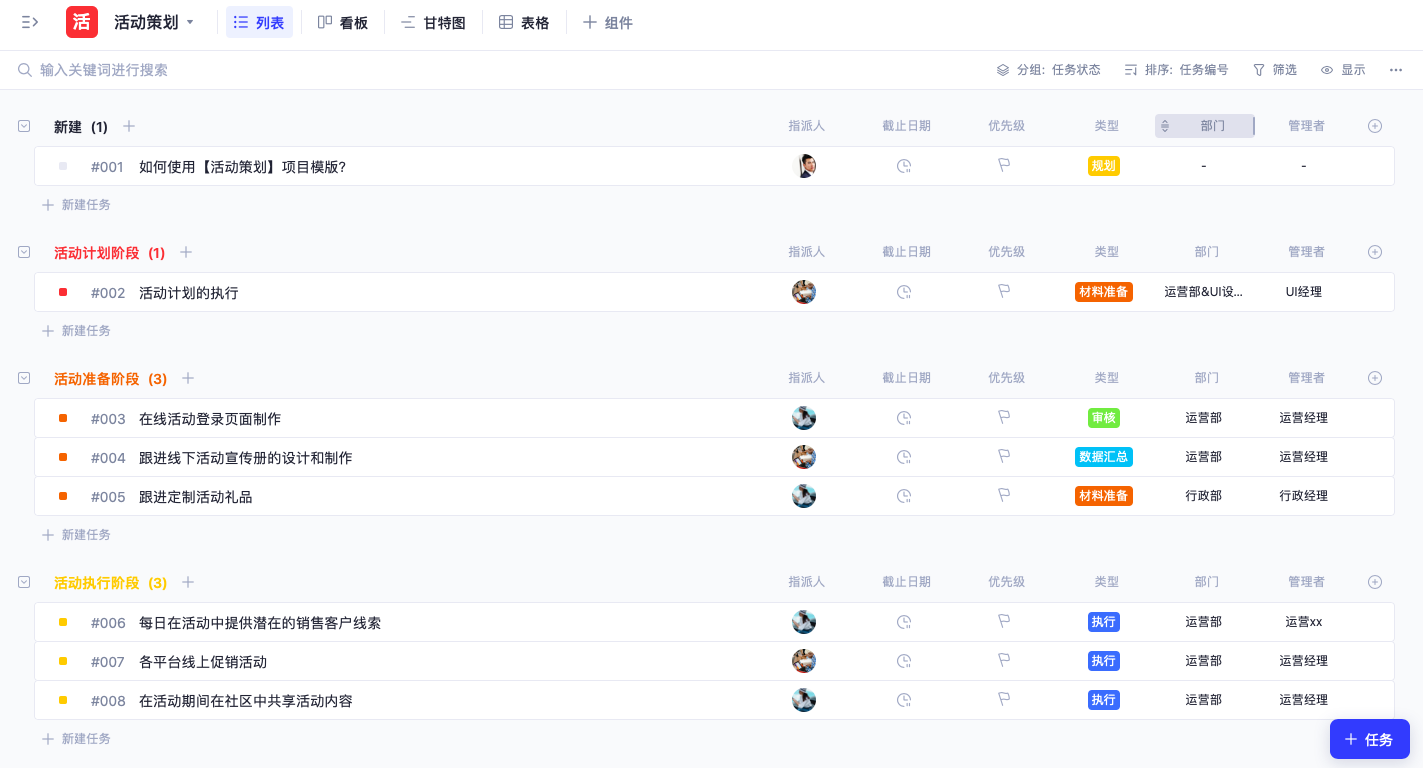Collapse the left sidebar using the arrow icon
This screenshot has width=1423, height=768.
point(30,22)
